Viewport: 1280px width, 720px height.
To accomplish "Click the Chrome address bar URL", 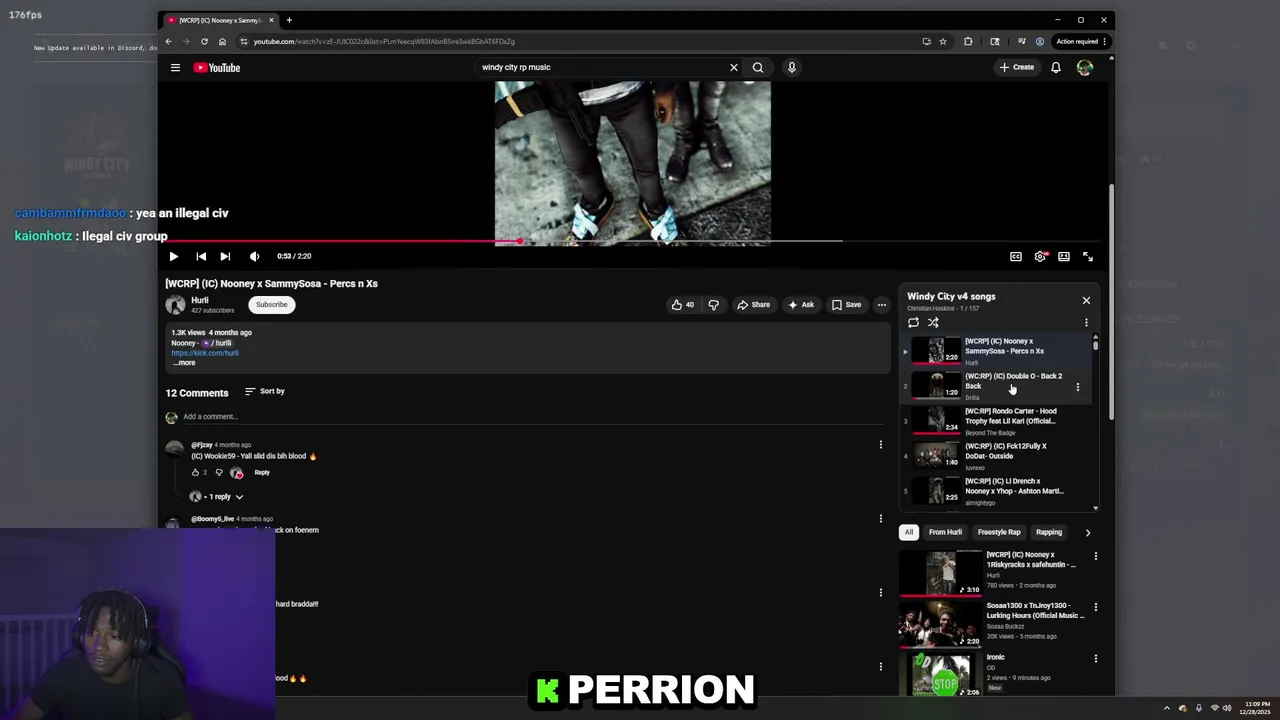I will click(384, 41).
